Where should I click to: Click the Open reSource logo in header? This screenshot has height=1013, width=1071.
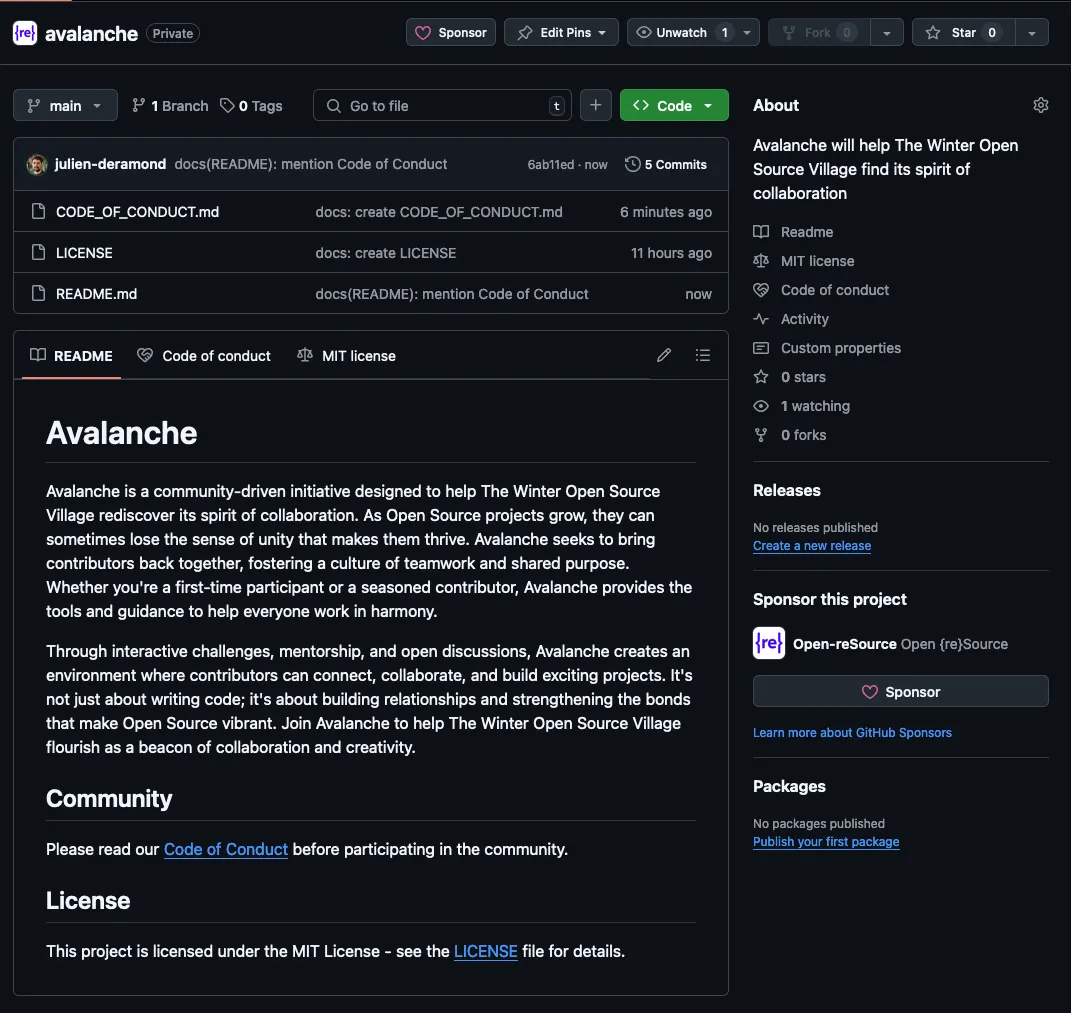(25, 33)
